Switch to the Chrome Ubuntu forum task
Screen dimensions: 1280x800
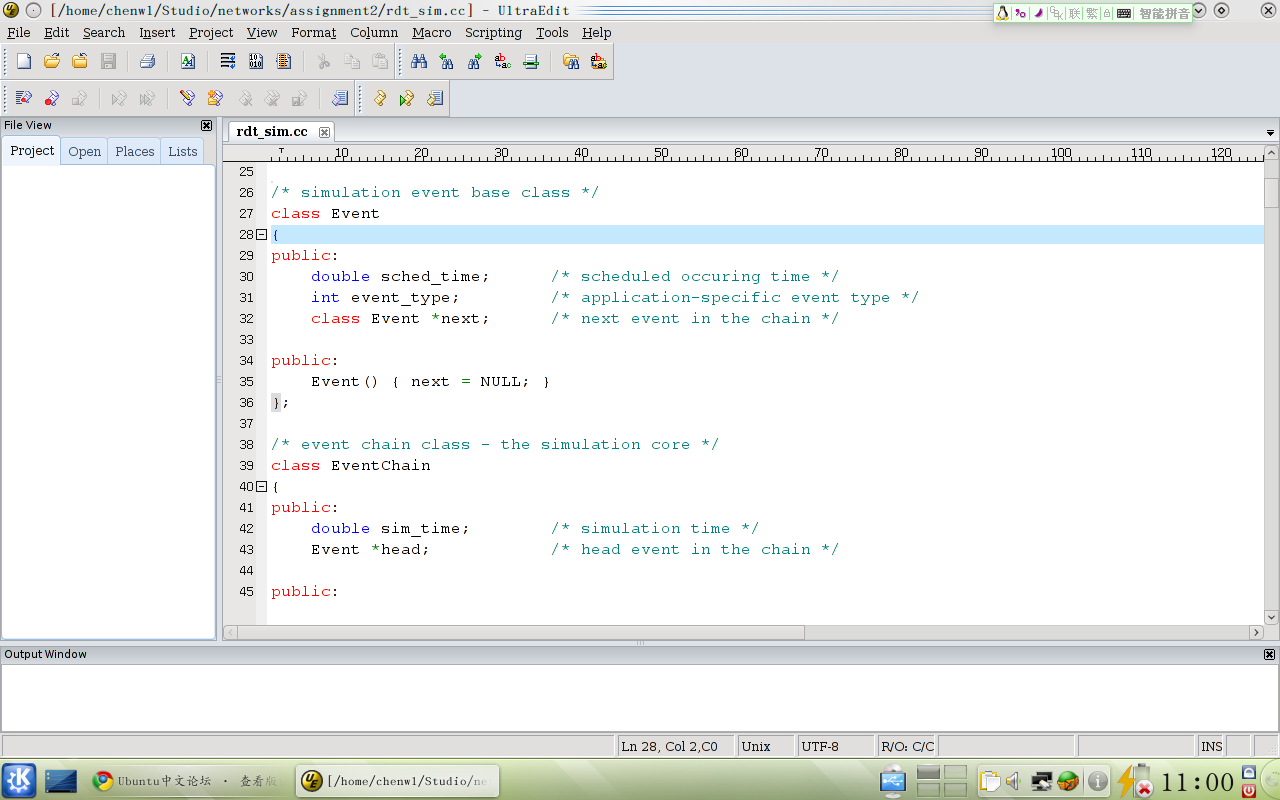point(186,781)
